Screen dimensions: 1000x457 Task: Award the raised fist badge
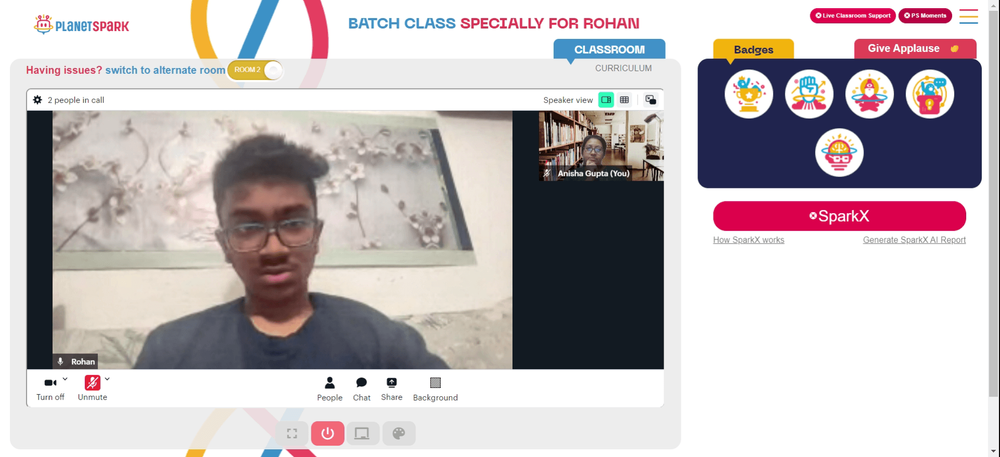[809, 94]
